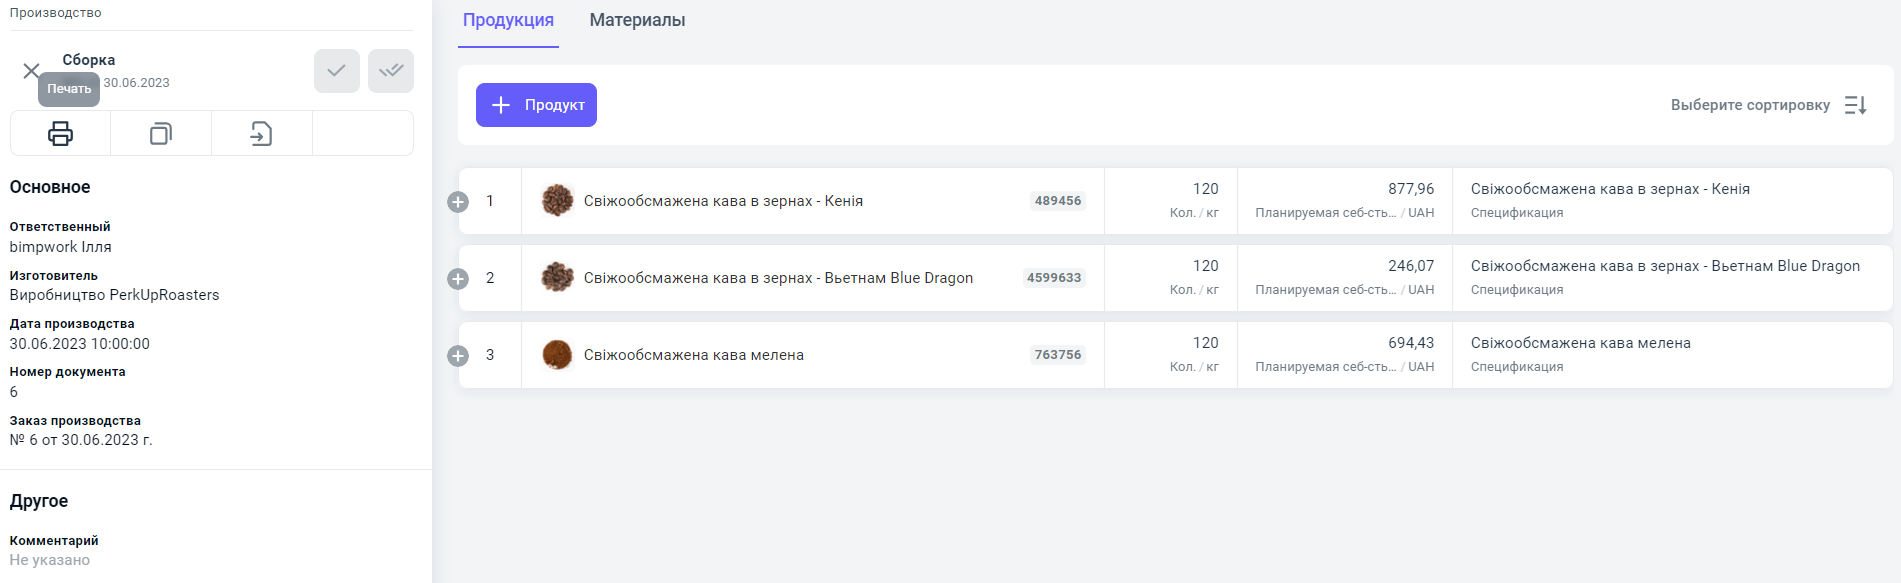Click product code 489456 badge
The height and width of the screenshot is (583, 1901).
pos(1057,201)
